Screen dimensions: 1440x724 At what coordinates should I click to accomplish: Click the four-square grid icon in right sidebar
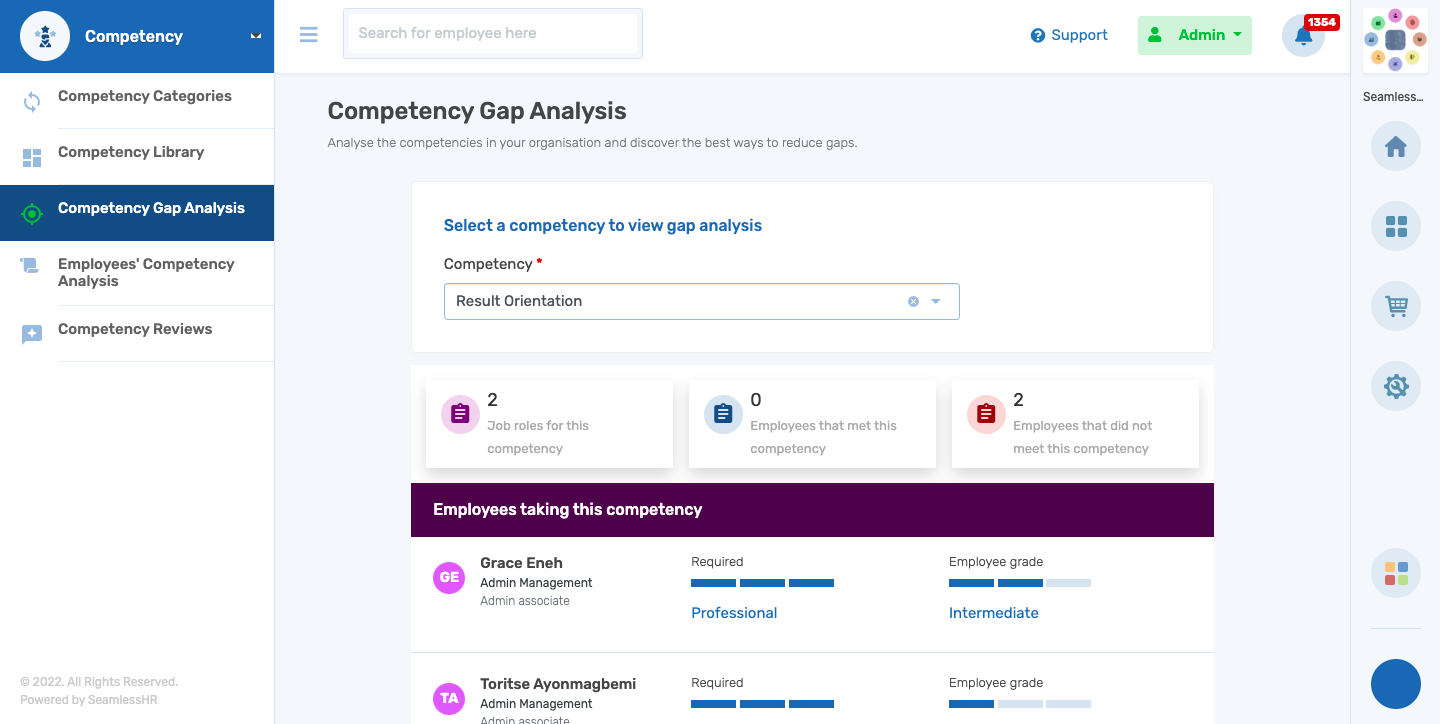pos(1395,227)
